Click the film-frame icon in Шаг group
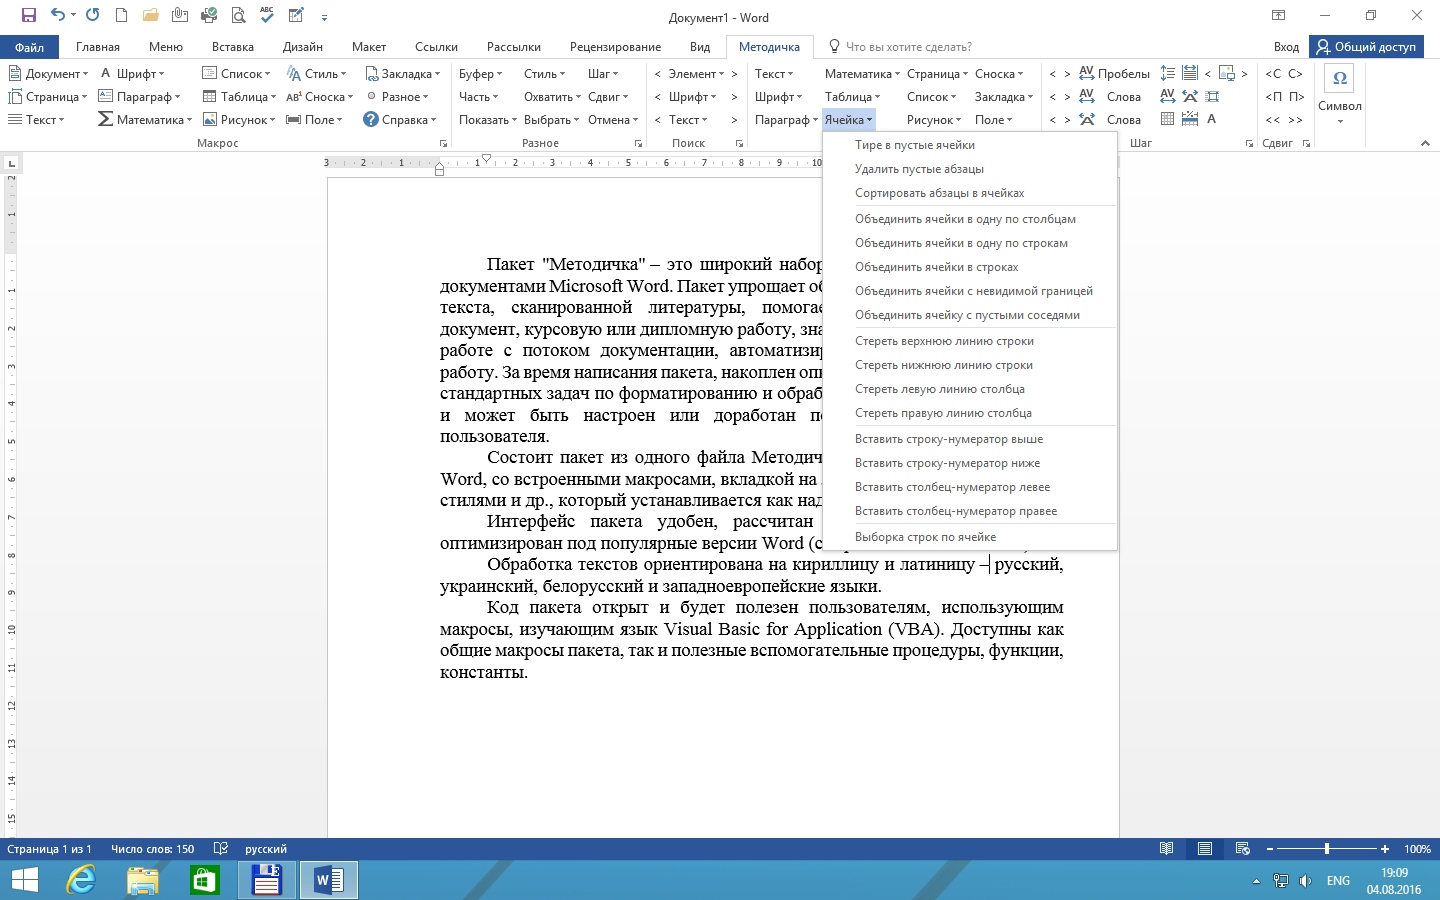Screen dimensions: 1440x900 [x=1212, y=96]
